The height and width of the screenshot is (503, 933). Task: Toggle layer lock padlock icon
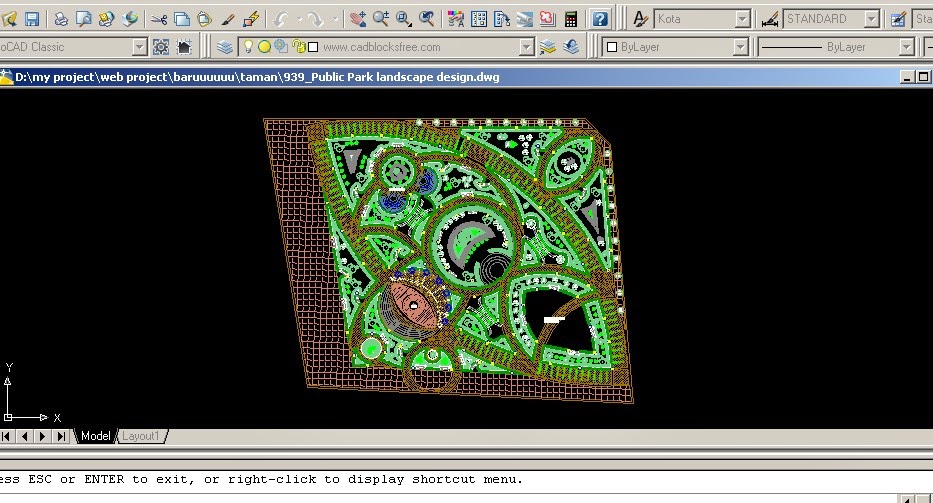[x=297, y=47]
